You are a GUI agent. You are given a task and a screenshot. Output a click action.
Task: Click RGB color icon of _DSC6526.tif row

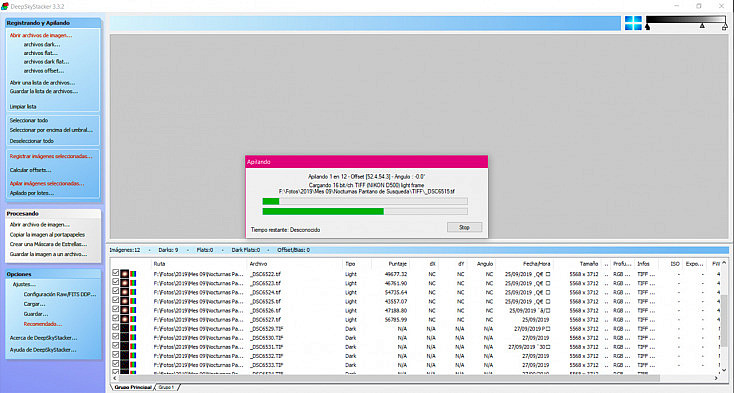133,310
